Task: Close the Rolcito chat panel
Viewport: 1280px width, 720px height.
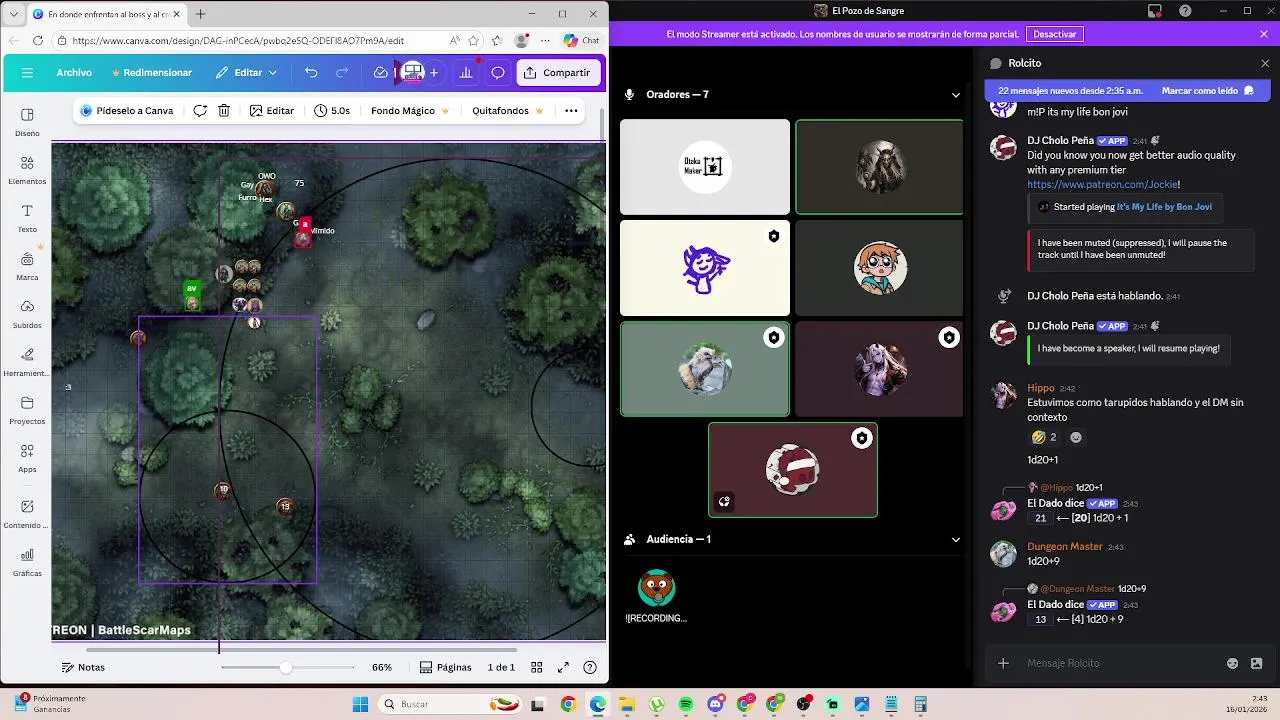Action: click(1264, 63)
